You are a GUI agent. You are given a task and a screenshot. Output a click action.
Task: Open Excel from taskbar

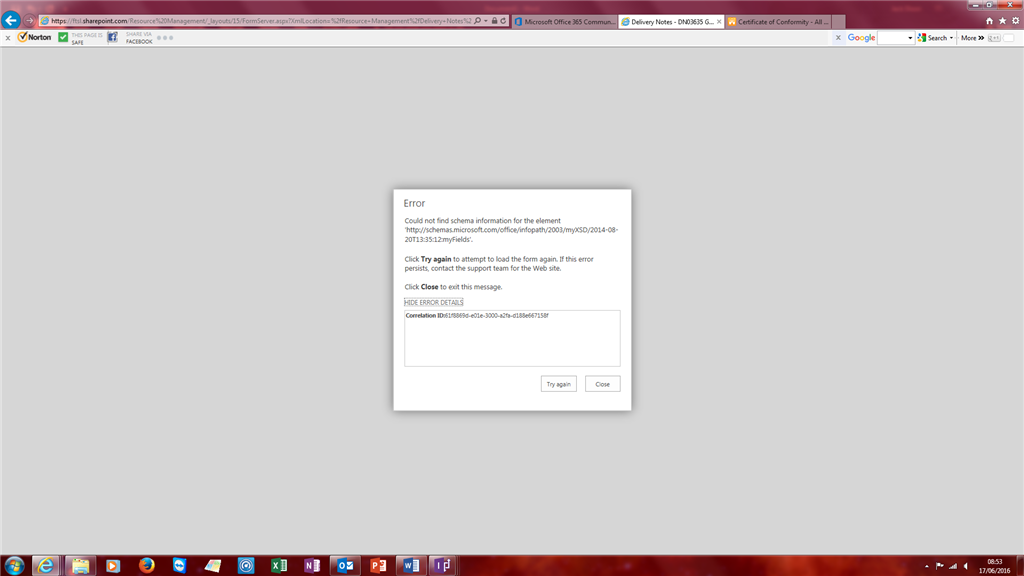click(x=279, y=566)
